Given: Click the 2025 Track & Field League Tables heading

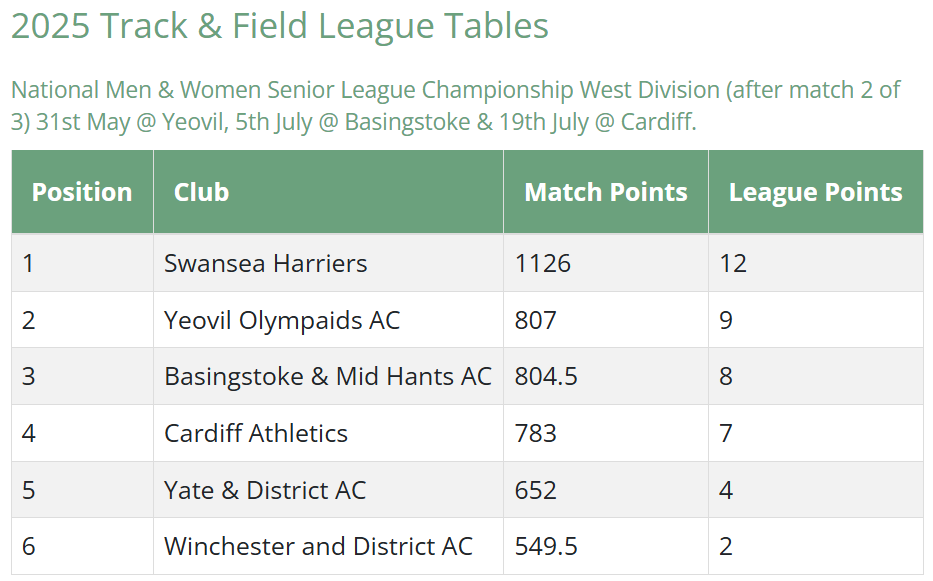Looking at the screenshot, I should 280,26.
